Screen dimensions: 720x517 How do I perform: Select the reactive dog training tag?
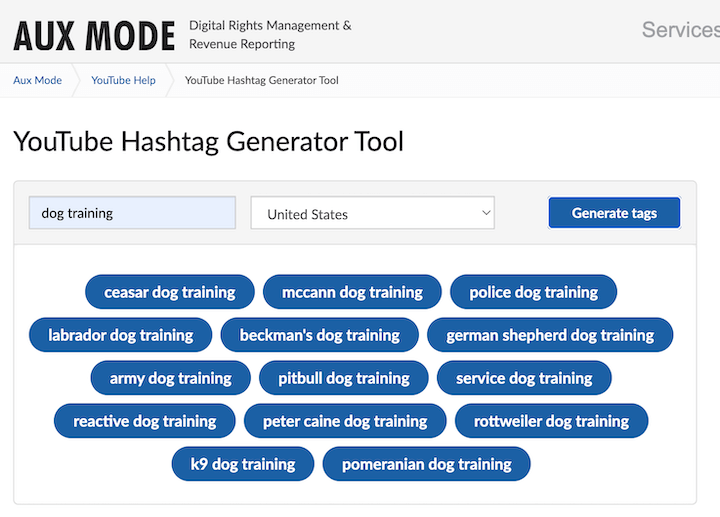click(x=145, y=421)
